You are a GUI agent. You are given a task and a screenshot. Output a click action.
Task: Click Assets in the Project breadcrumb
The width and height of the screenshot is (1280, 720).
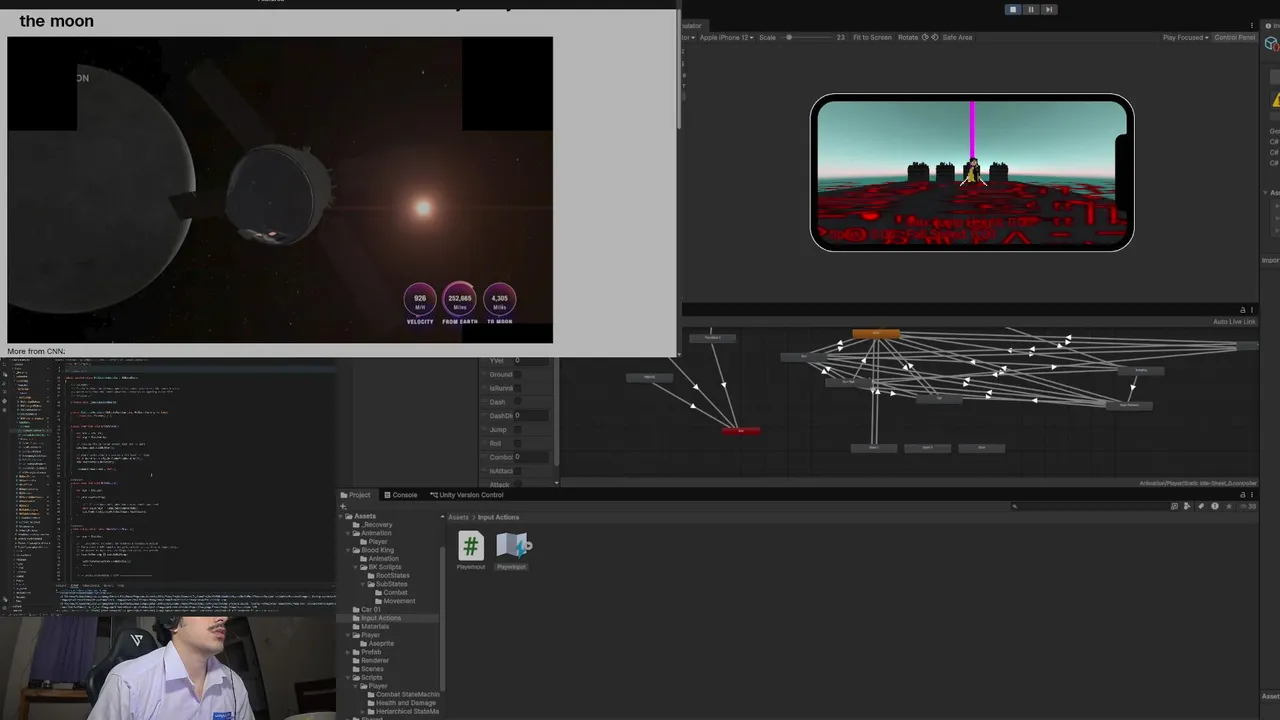(x=458, y=517)
